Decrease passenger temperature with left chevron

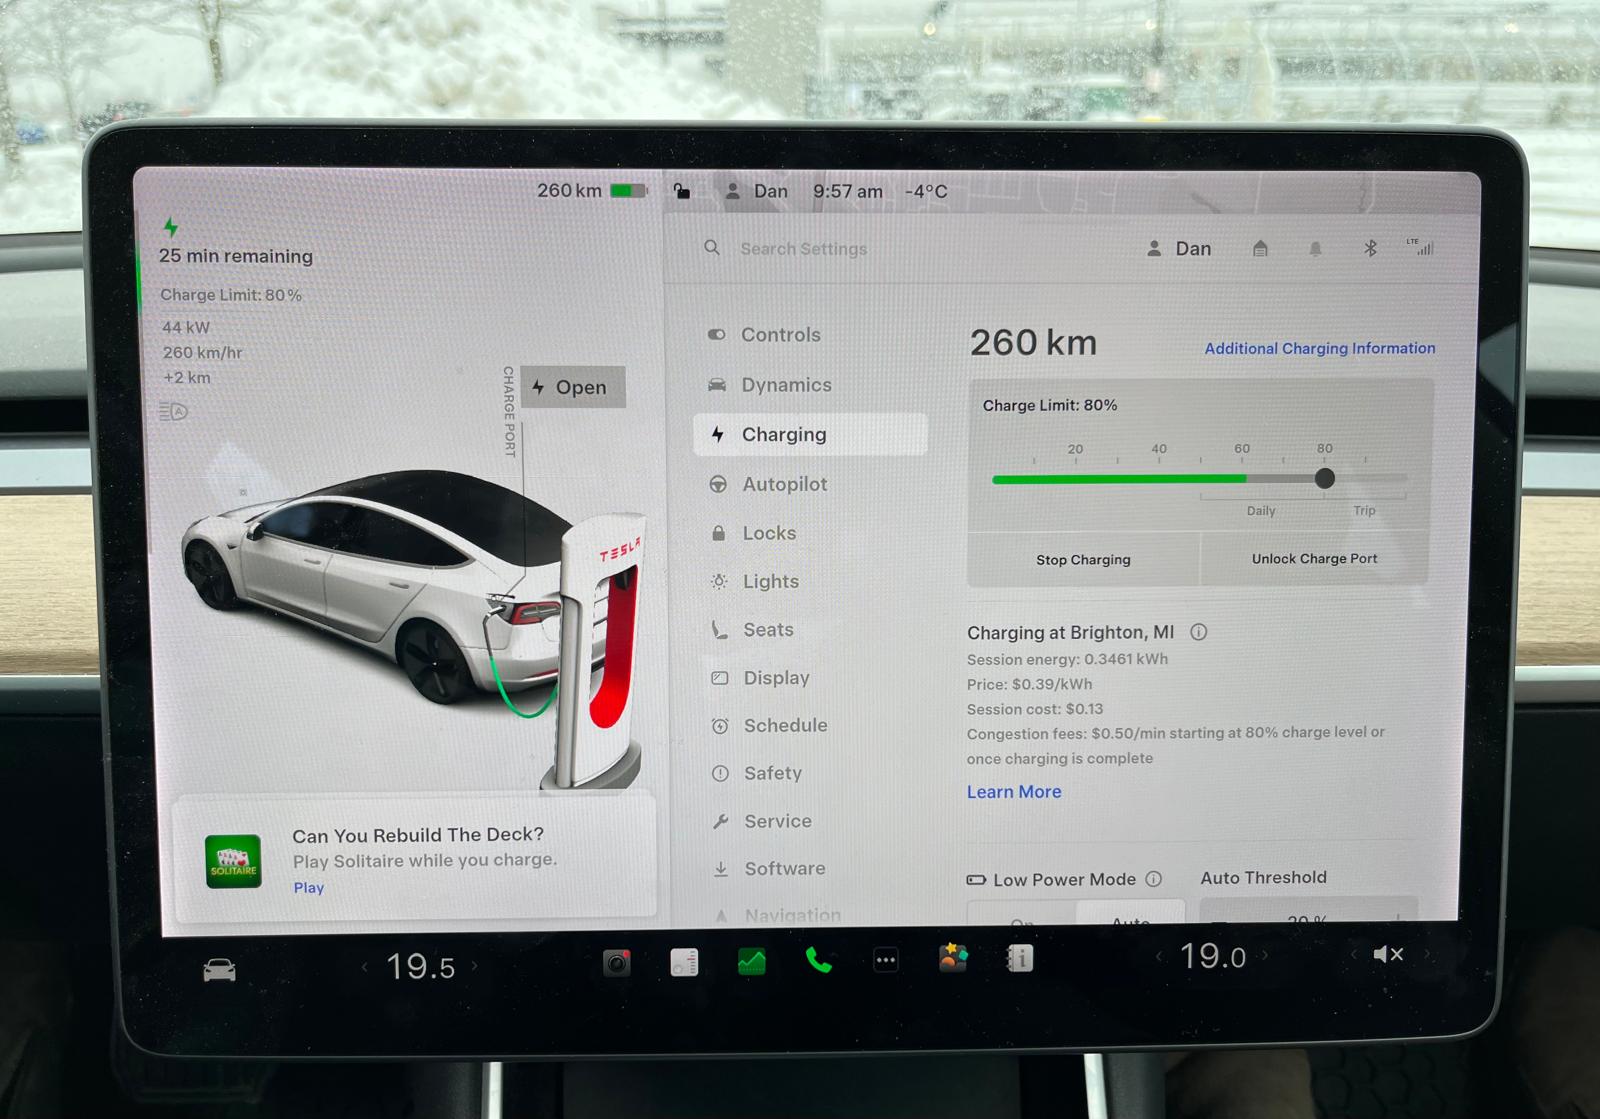point(1159,956)
